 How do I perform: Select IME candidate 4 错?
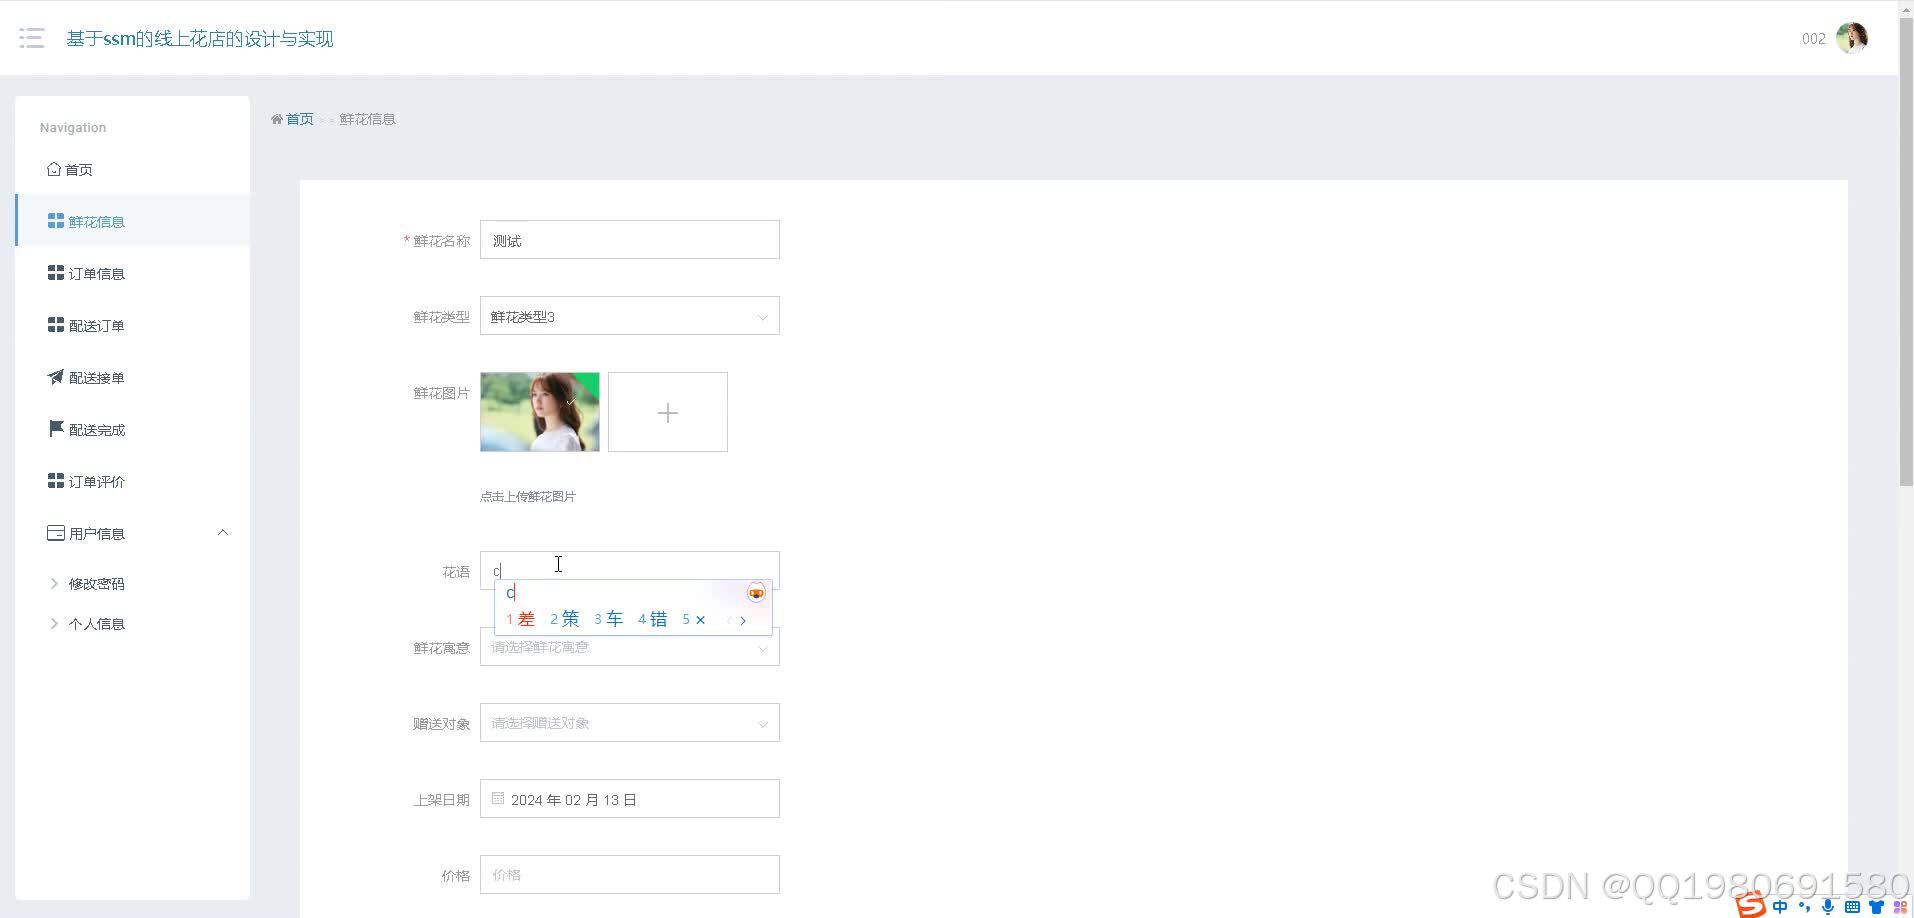653,619
